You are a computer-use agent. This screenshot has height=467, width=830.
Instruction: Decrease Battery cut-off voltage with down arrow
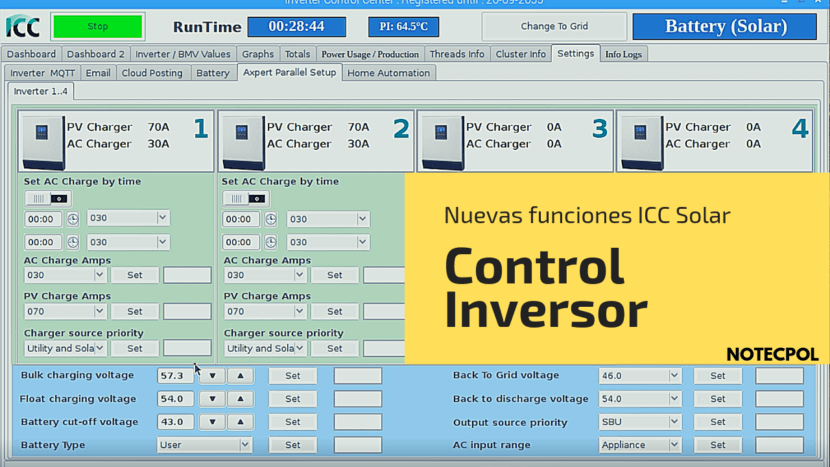tap(212, 422)
